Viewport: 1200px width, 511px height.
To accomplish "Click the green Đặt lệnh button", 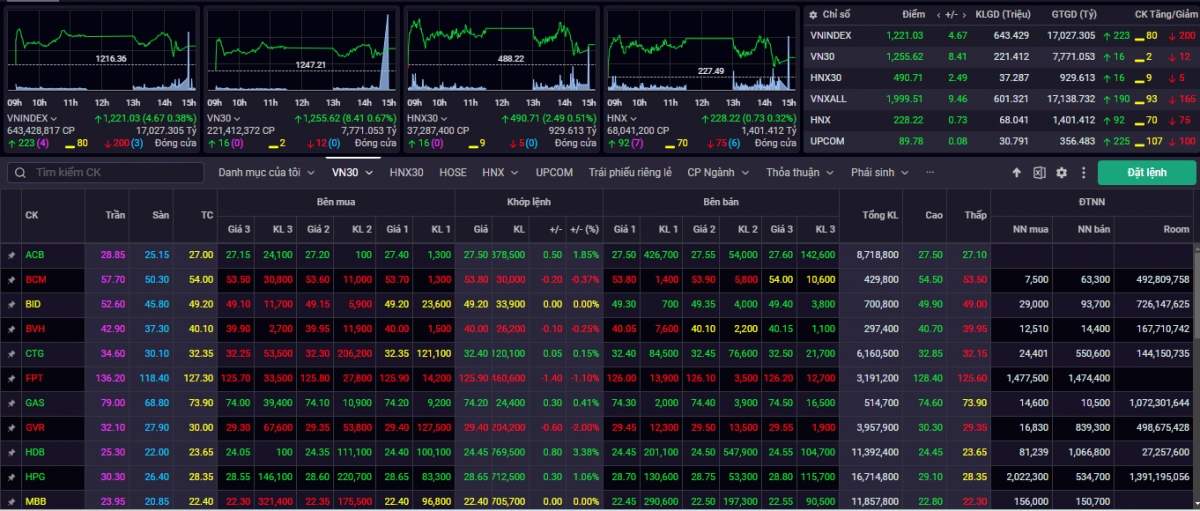I will click(x=1146, y=172).
